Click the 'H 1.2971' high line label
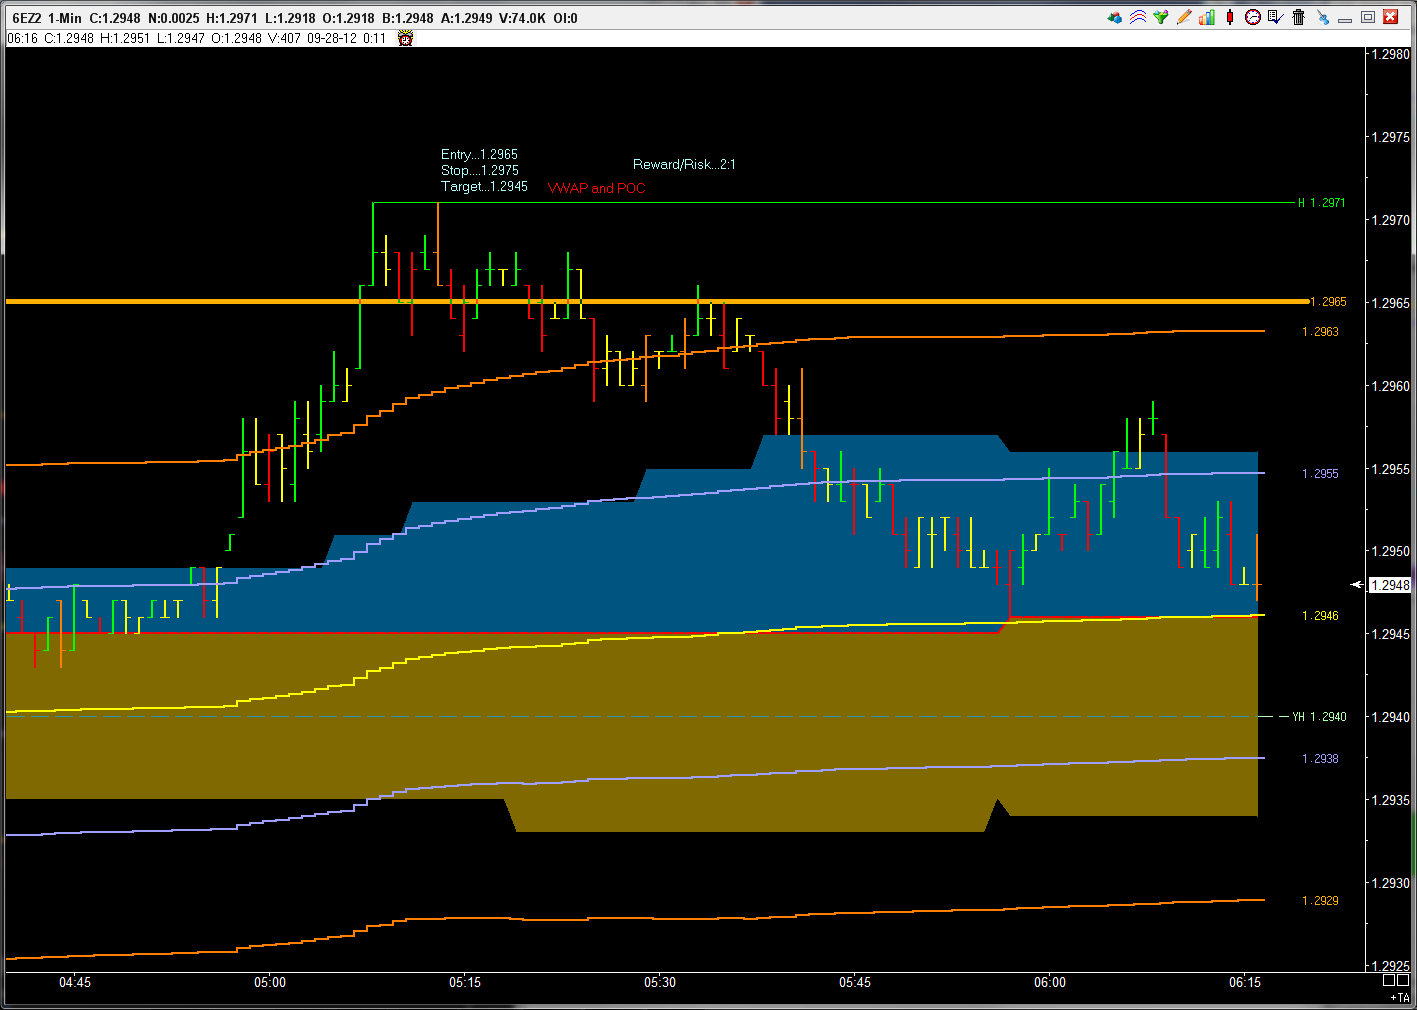The image size is (1417, 1010). click(x=1321, y=203)
